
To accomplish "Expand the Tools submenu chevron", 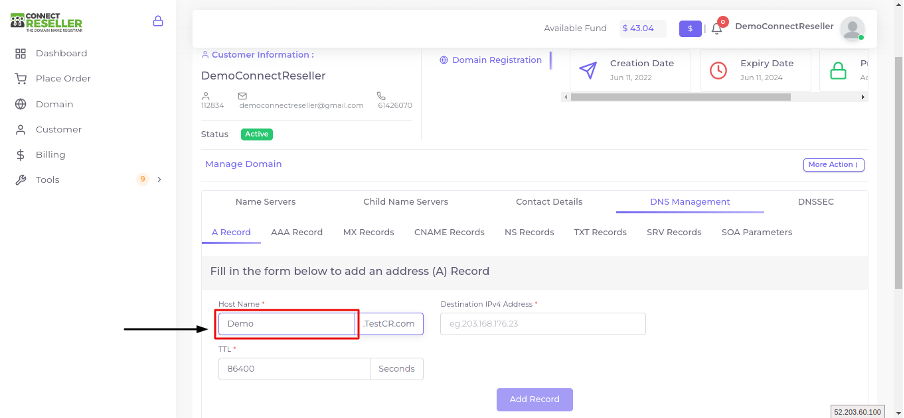I will click(x=160, y=180).
